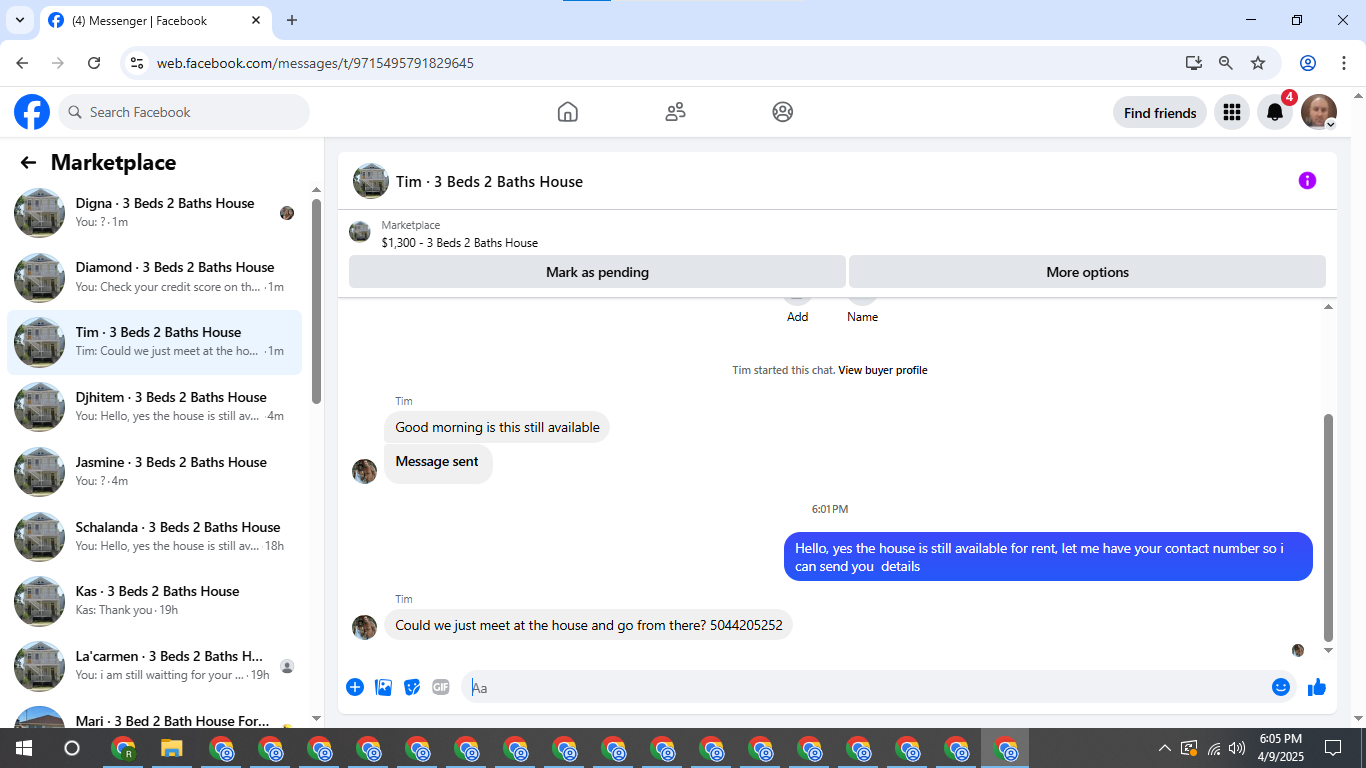The height and width of the screenshot is (768, 1366).
Task: Open Windows Start menu
Action: (x=23, y=748)
